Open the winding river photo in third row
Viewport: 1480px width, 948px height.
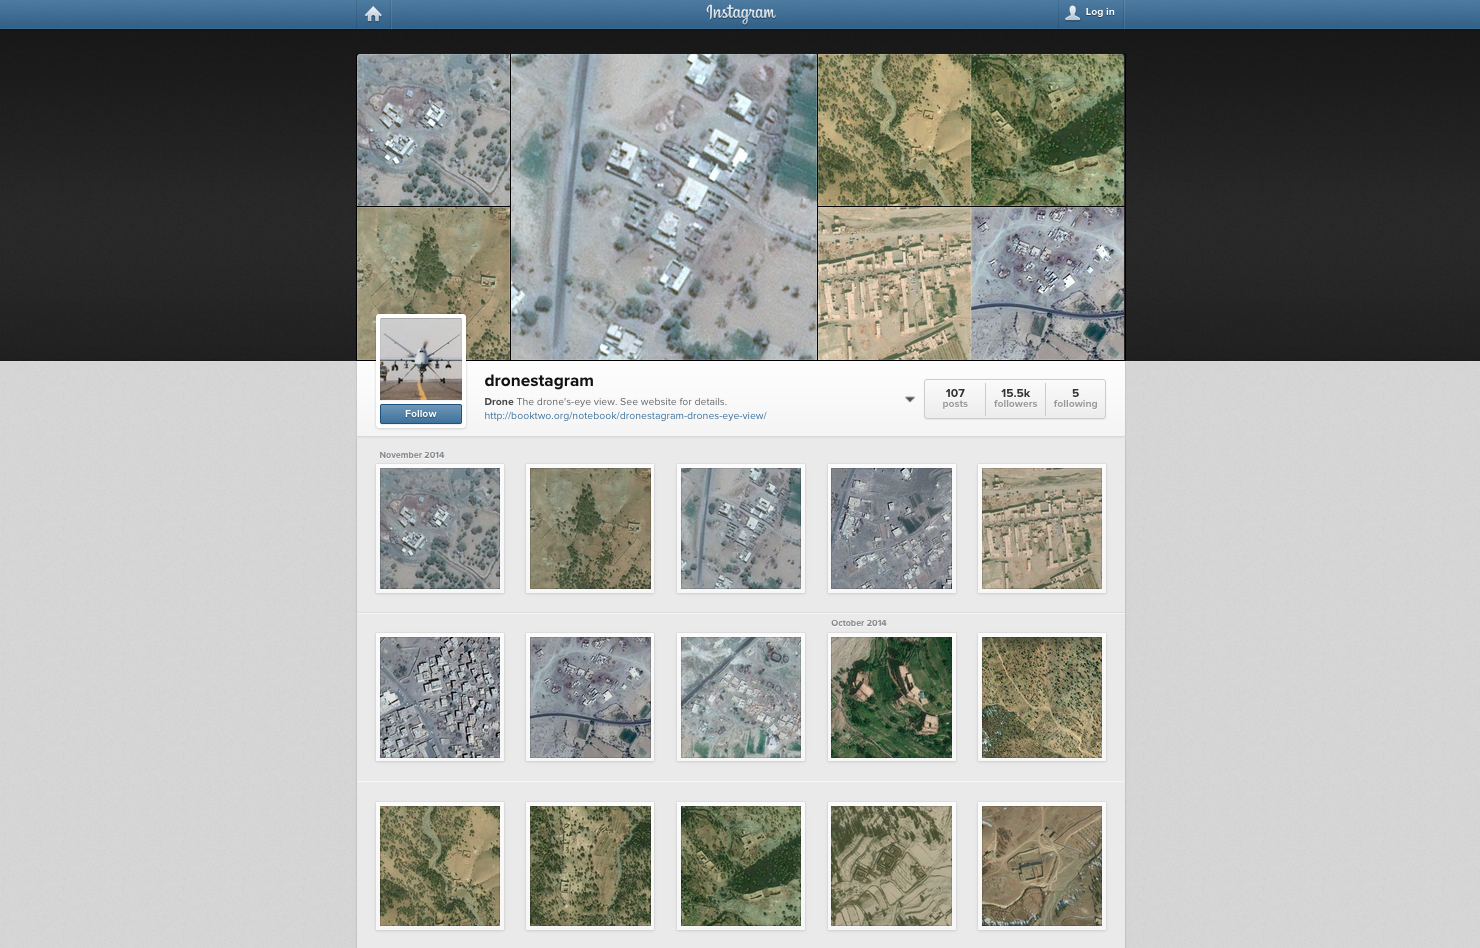click(x=440, y=866)
